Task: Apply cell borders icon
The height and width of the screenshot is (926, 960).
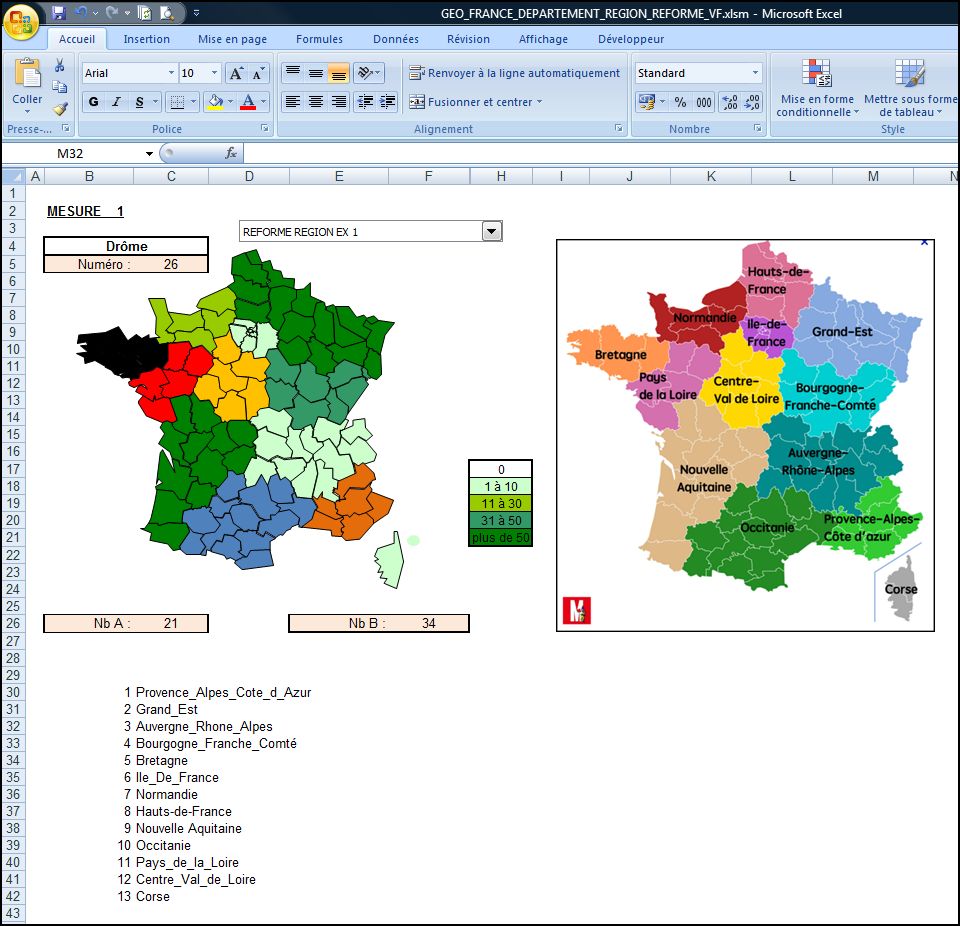Action: click(x=177, y=102)
